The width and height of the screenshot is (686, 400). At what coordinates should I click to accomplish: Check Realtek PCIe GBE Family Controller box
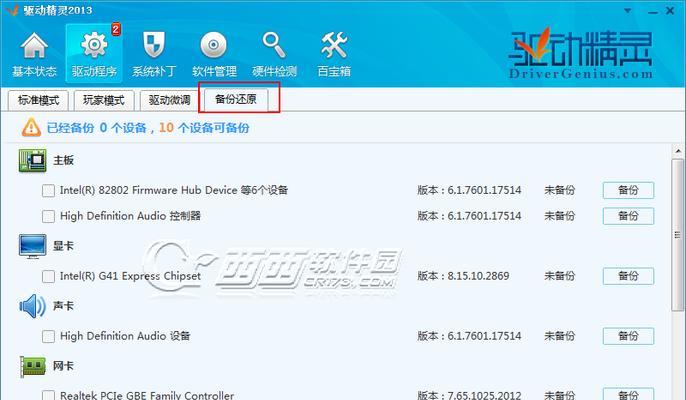[x=48, y=395]
